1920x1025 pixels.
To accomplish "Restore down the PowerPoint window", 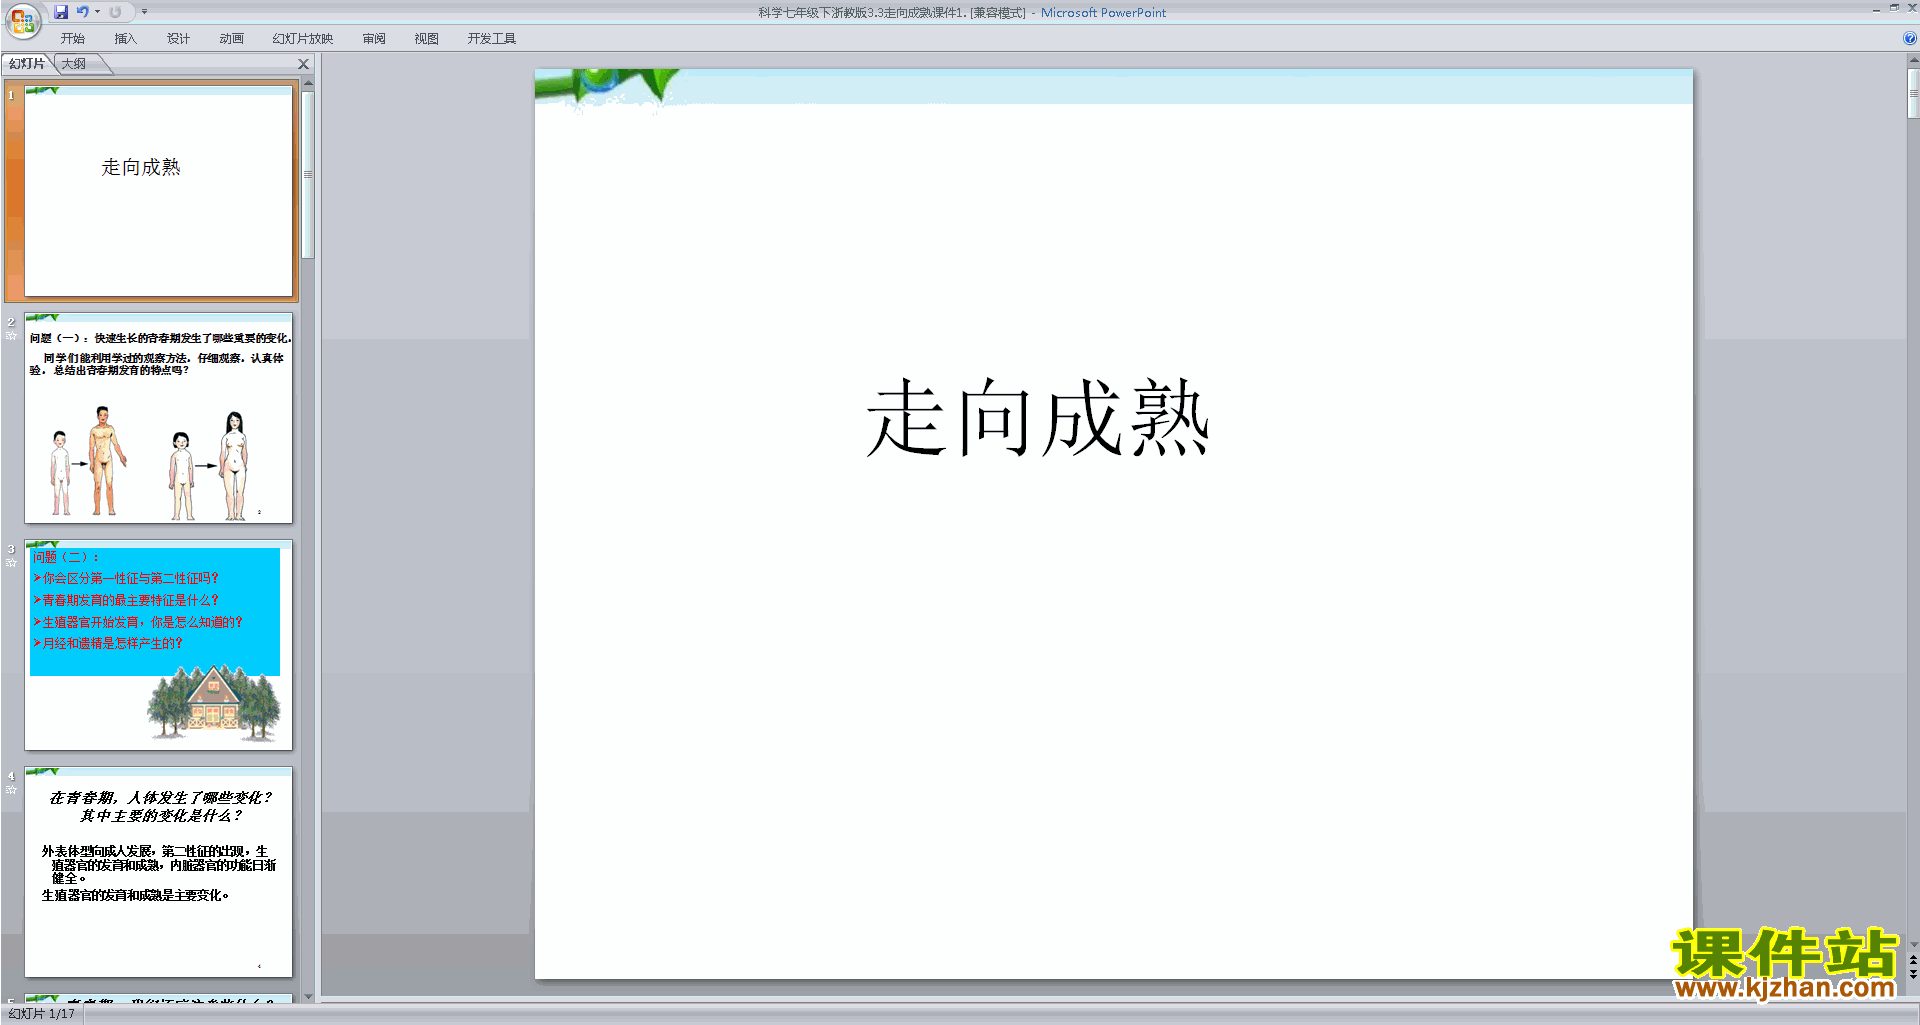I will (x=1894, y=8).
